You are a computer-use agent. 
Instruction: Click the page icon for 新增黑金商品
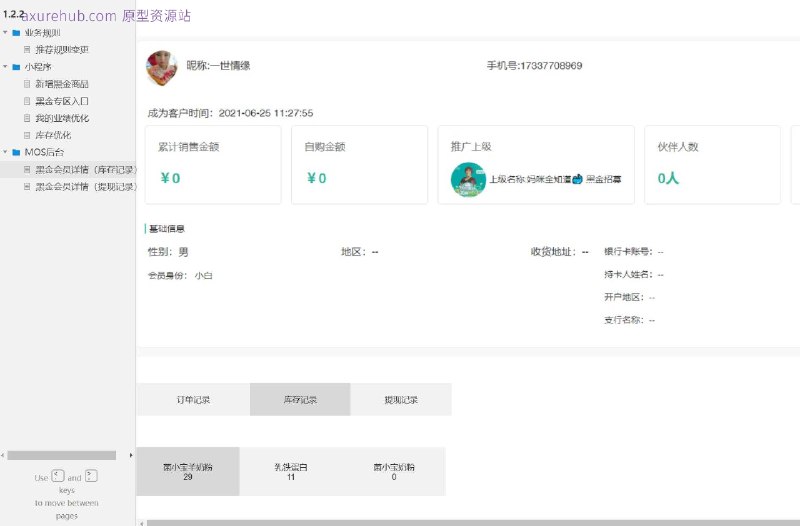pos(27,84)
